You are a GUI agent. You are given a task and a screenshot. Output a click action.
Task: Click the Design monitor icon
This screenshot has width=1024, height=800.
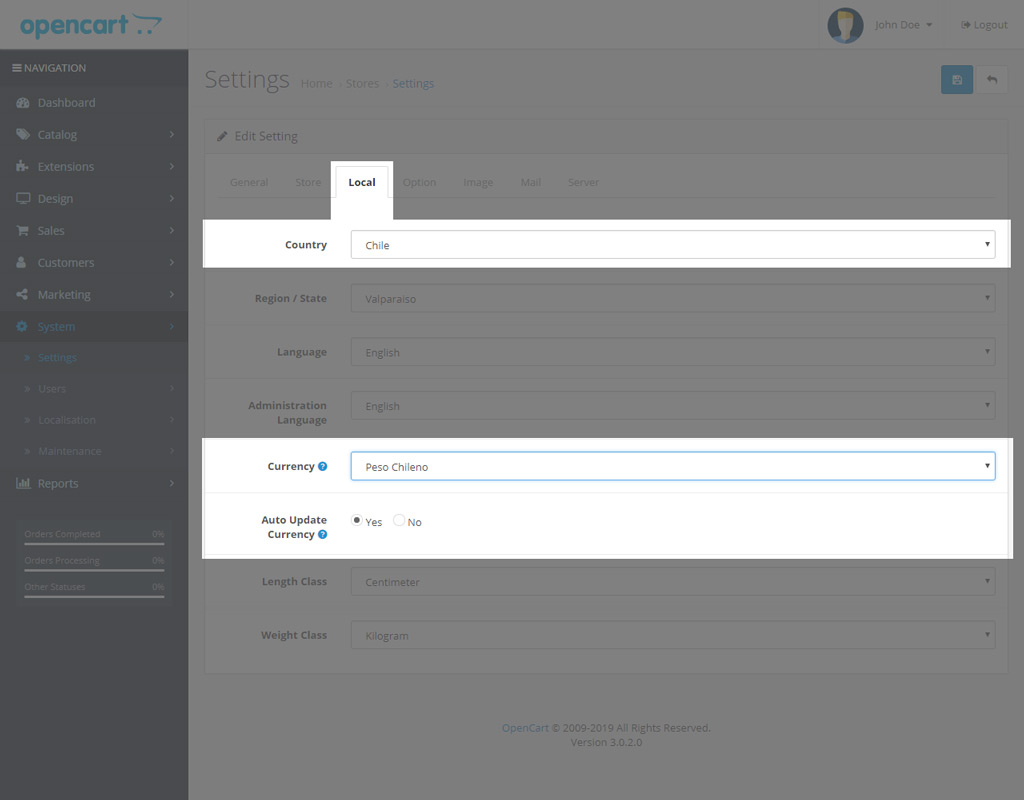[x=23, y=198]
